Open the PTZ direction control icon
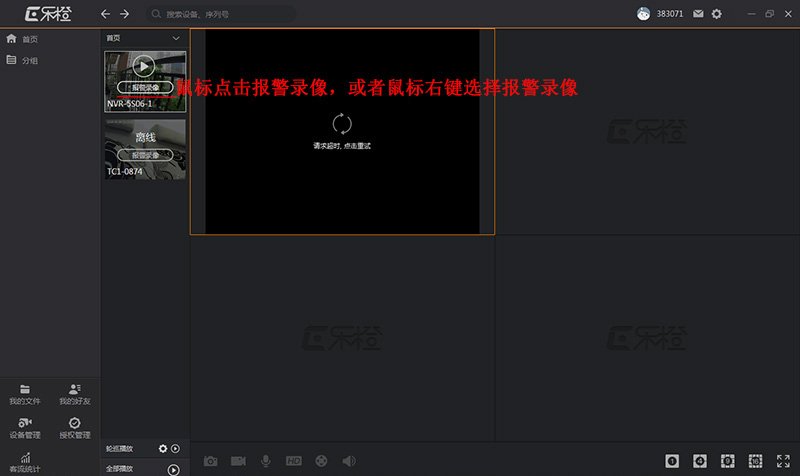The image size is (800, 476). (x=321, y=461)
